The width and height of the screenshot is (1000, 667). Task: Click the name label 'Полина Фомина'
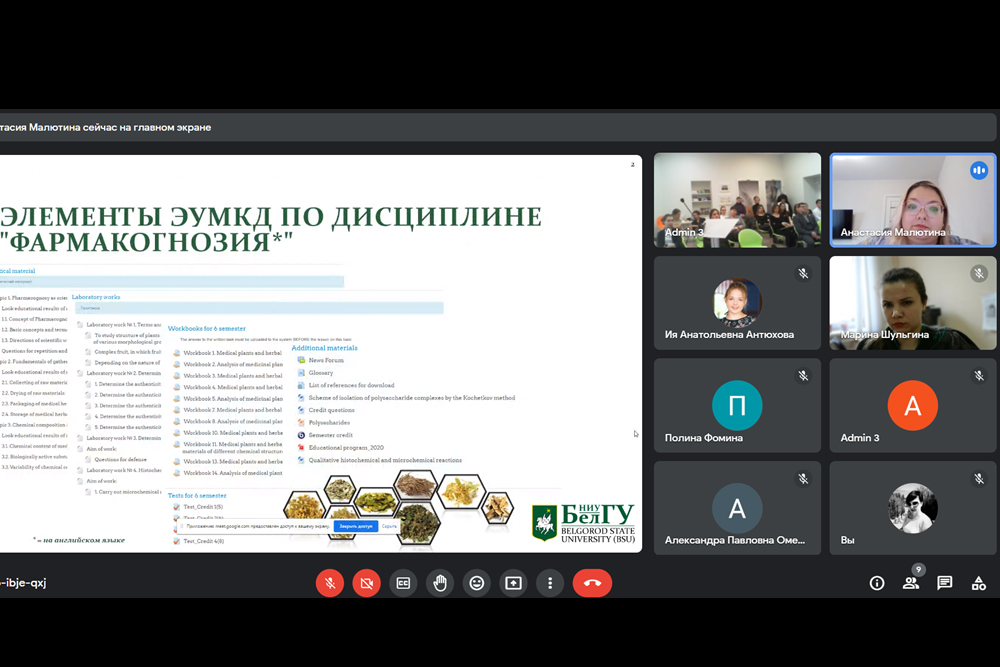[x=703, y=438]
